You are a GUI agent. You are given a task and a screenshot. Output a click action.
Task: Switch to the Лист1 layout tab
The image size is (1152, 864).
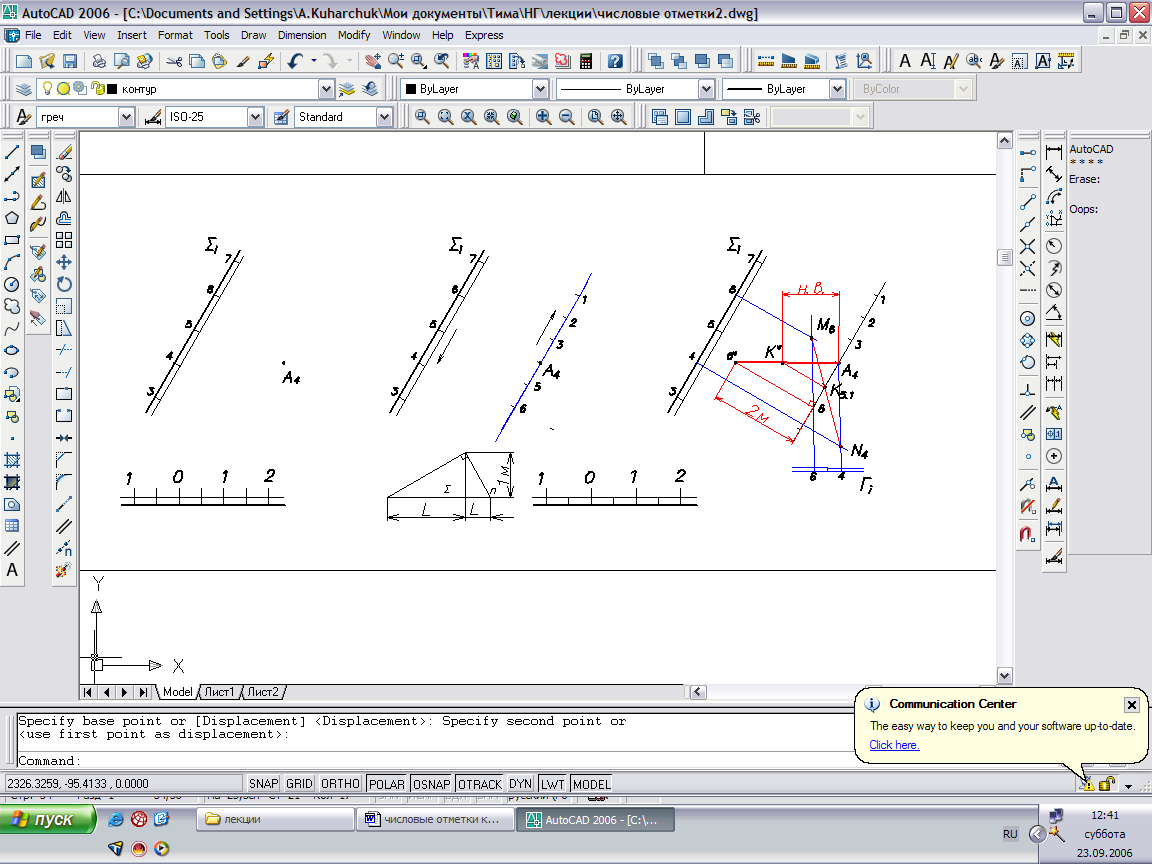tap(219, 692)
